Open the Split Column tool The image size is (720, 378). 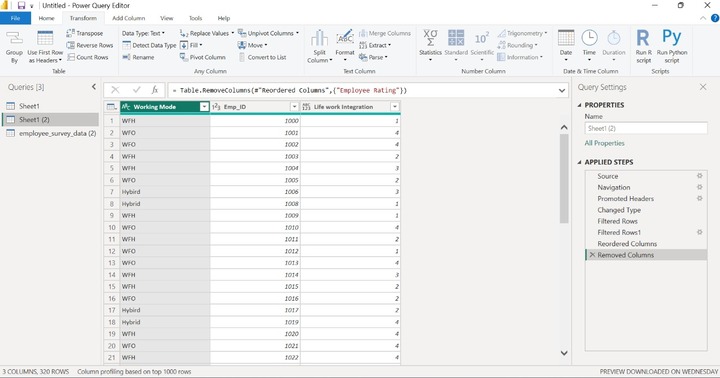320,46
